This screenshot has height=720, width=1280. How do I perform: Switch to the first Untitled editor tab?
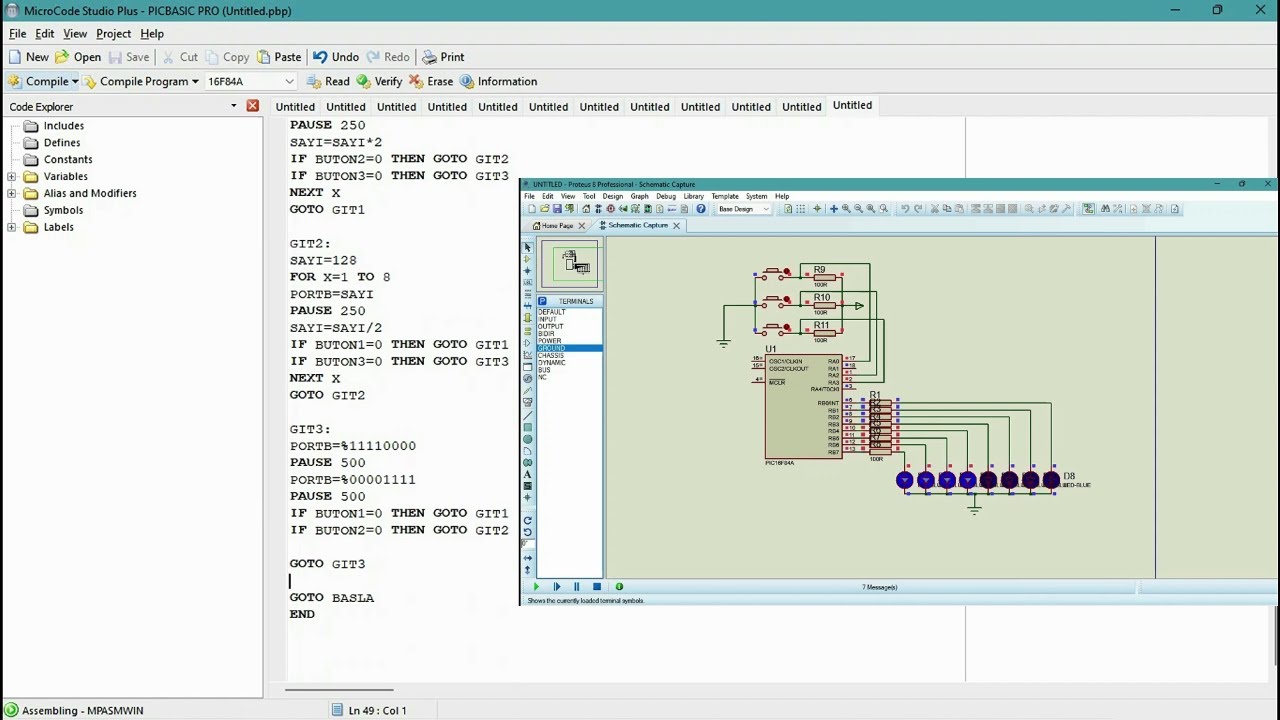click(295, 107)
